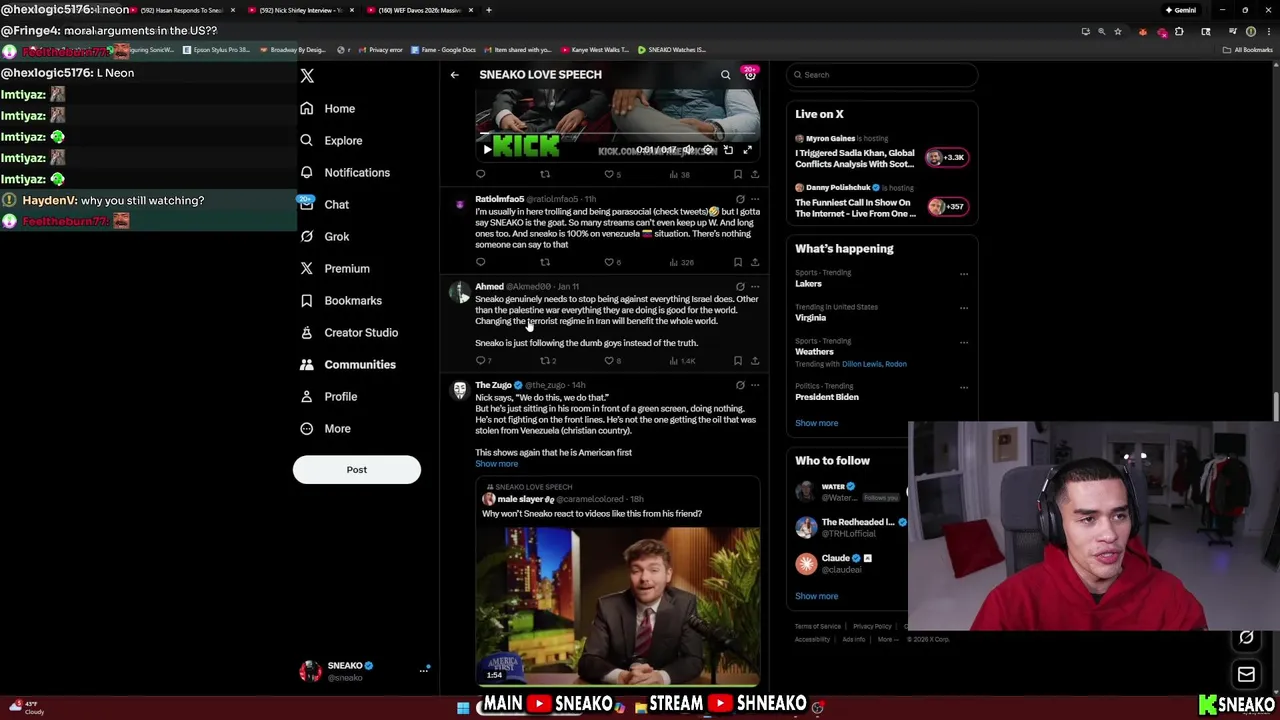Bookmark Ahmed's post
1280x720 pixels.
click(738, 360)
